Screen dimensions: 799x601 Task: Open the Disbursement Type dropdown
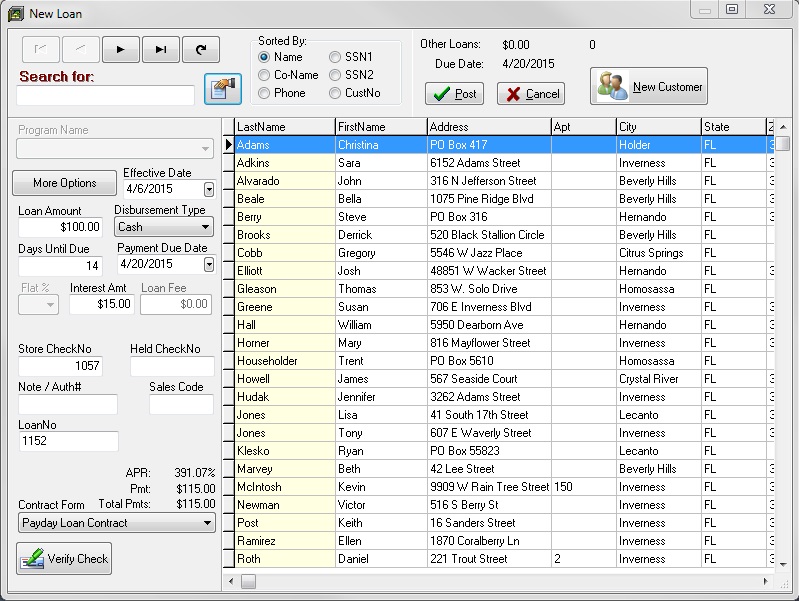[205, 227]
